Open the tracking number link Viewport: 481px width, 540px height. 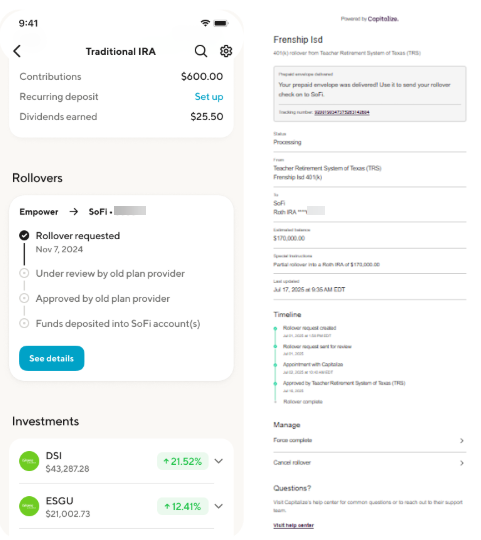(x=342, y=112)
